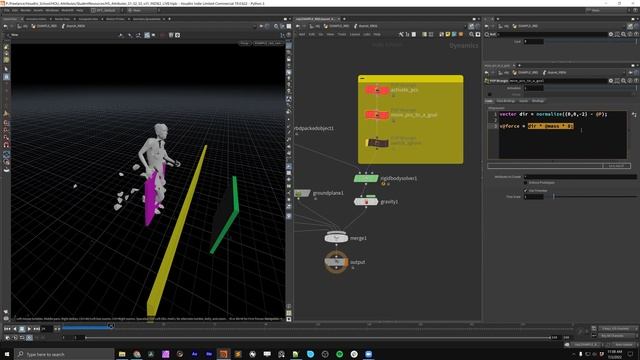
Task: Open the network editor Add menu
Action: pyautogui.click(x=302, y=35)
